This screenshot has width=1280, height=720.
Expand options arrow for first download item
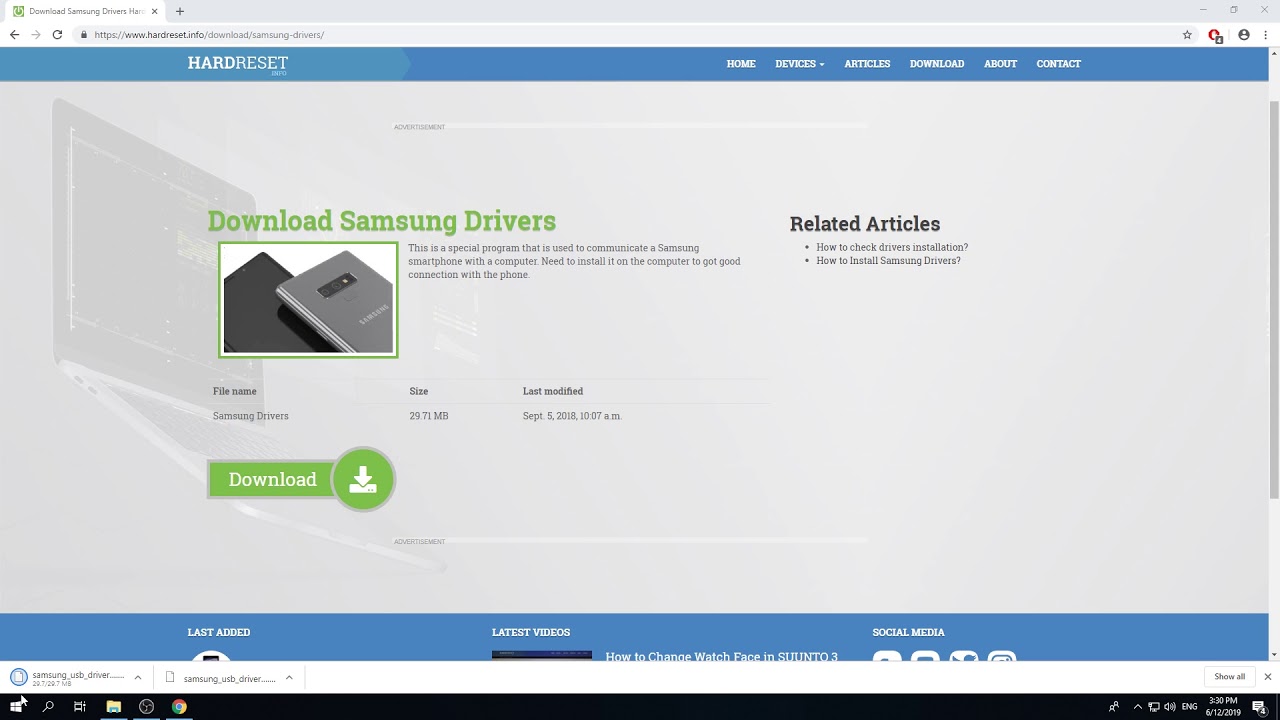(x=138, y=677)
